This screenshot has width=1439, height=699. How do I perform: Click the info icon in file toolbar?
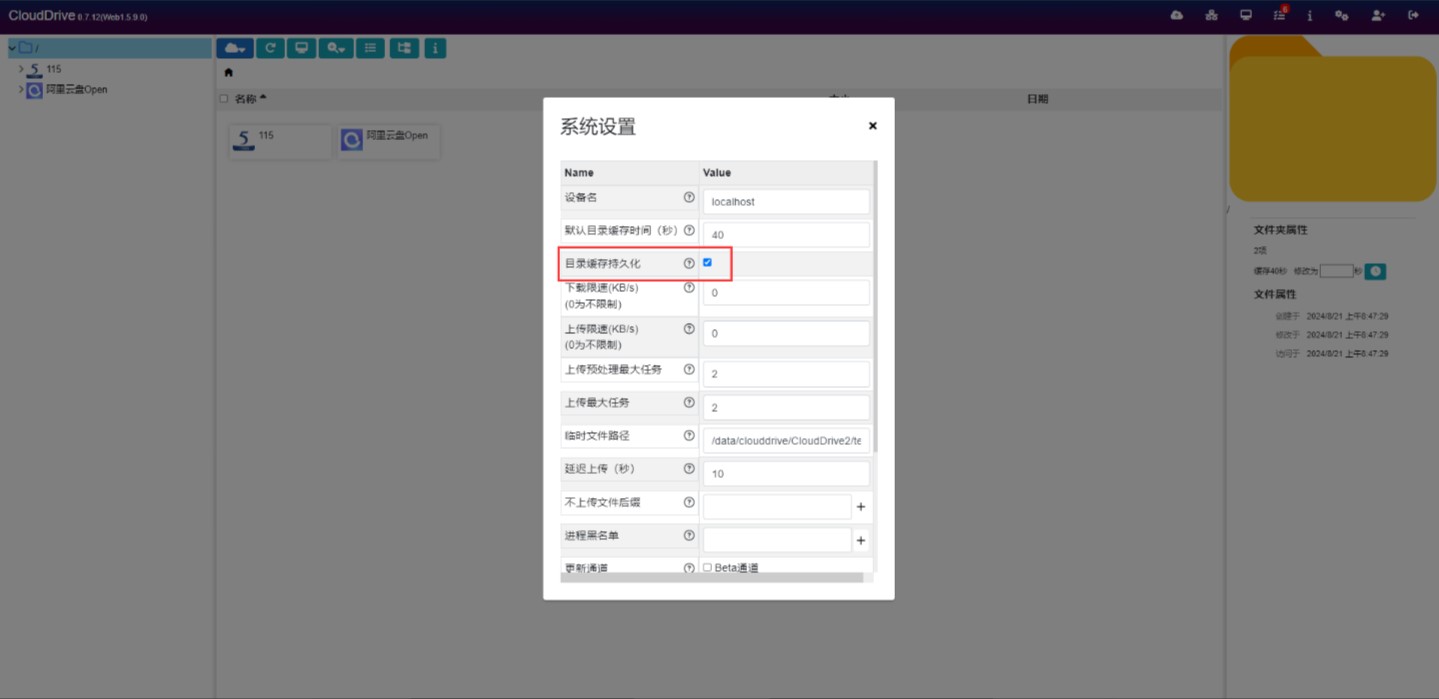pyautogui.click(x=435, y=48)
